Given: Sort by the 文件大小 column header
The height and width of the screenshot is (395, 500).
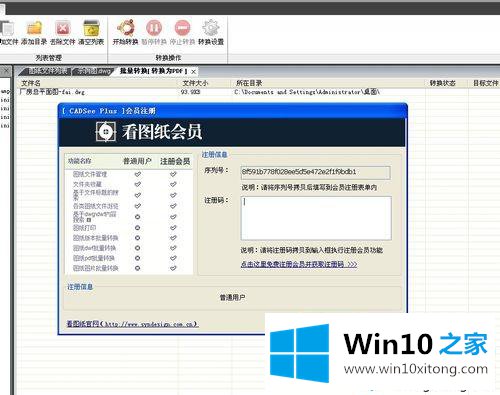Looking at the screenshot, I should coord(195,83).
